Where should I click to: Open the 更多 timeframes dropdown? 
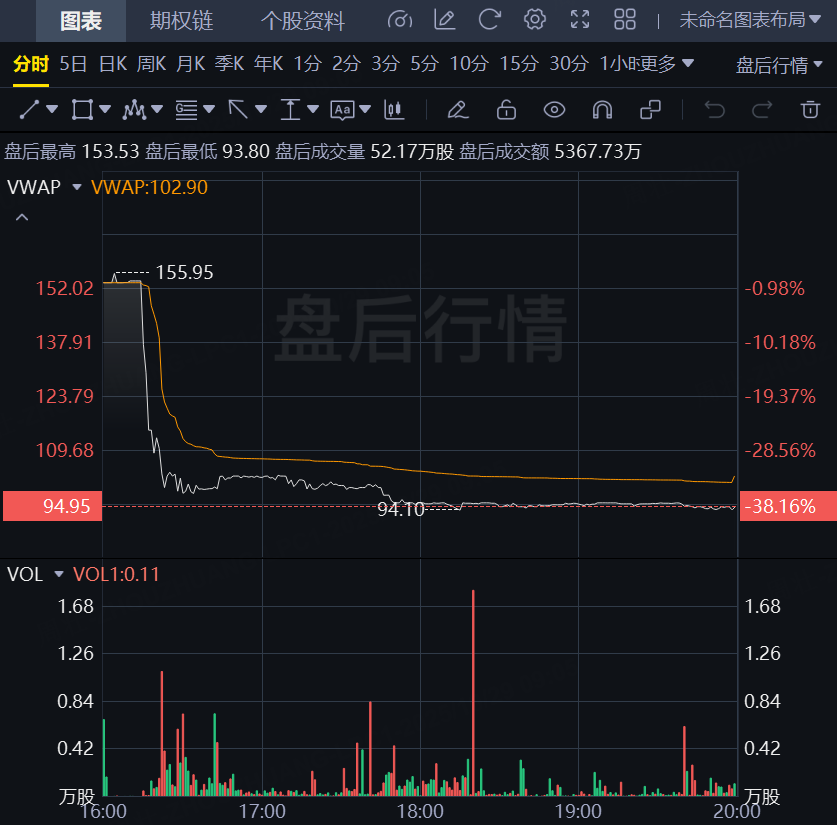666,64
